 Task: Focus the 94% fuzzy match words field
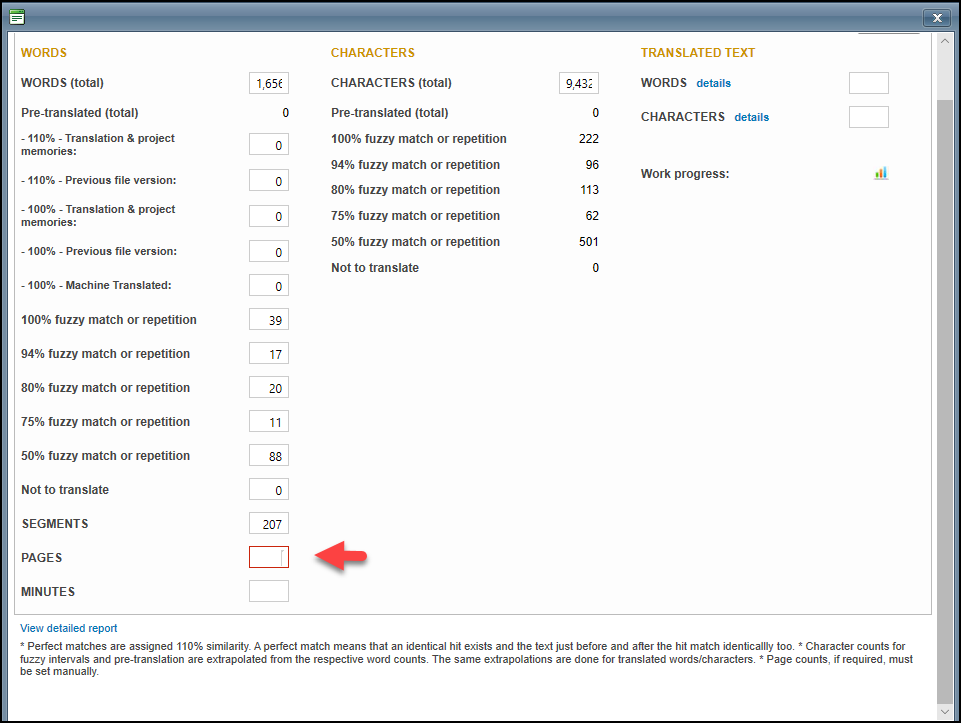point(269,354)
